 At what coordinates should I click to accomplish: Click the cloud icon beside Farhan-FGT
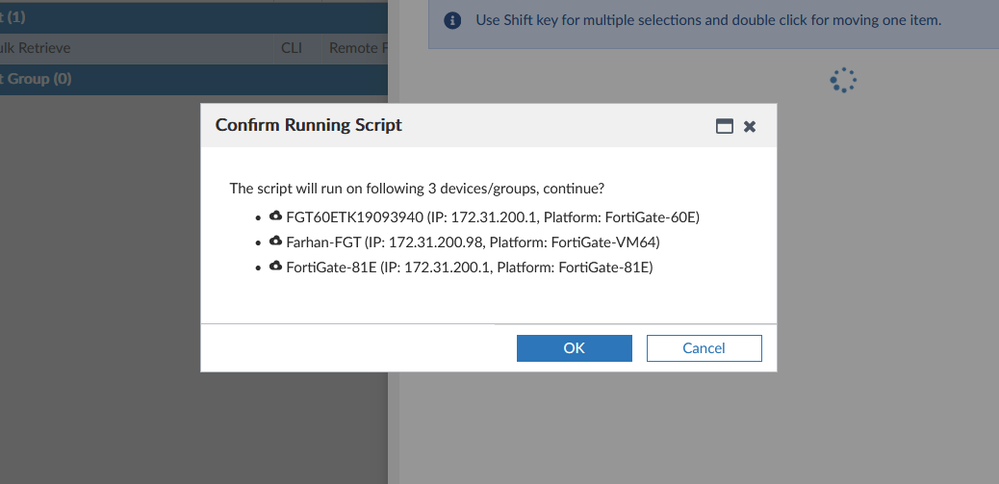276,241
